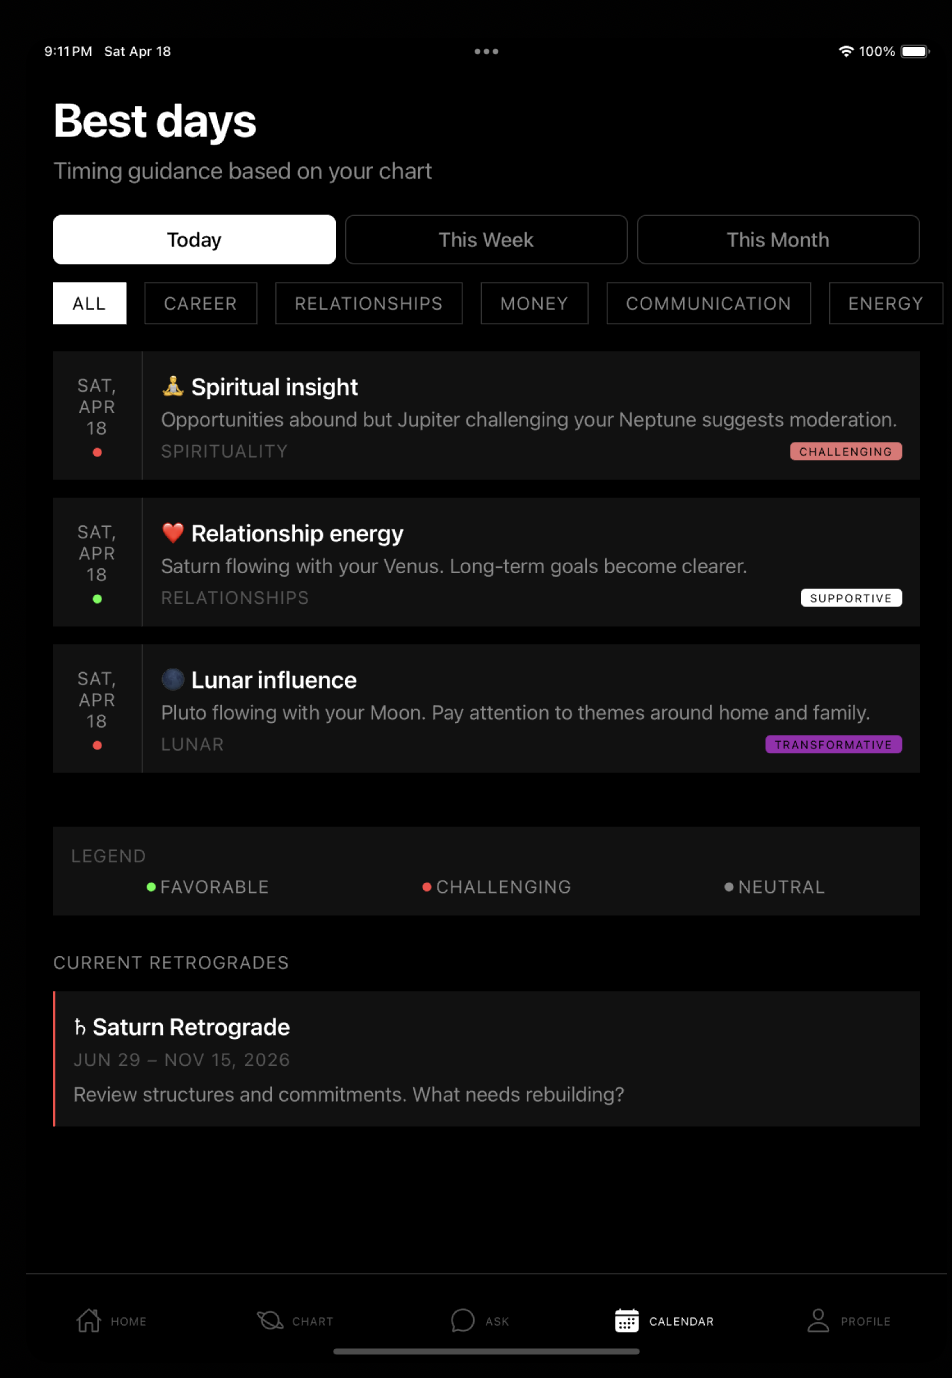Tap the moon icon beside Lunar influence
The width and height of the screenshot is (952, 1378).
pyautogui.click(x=173, y=680)
